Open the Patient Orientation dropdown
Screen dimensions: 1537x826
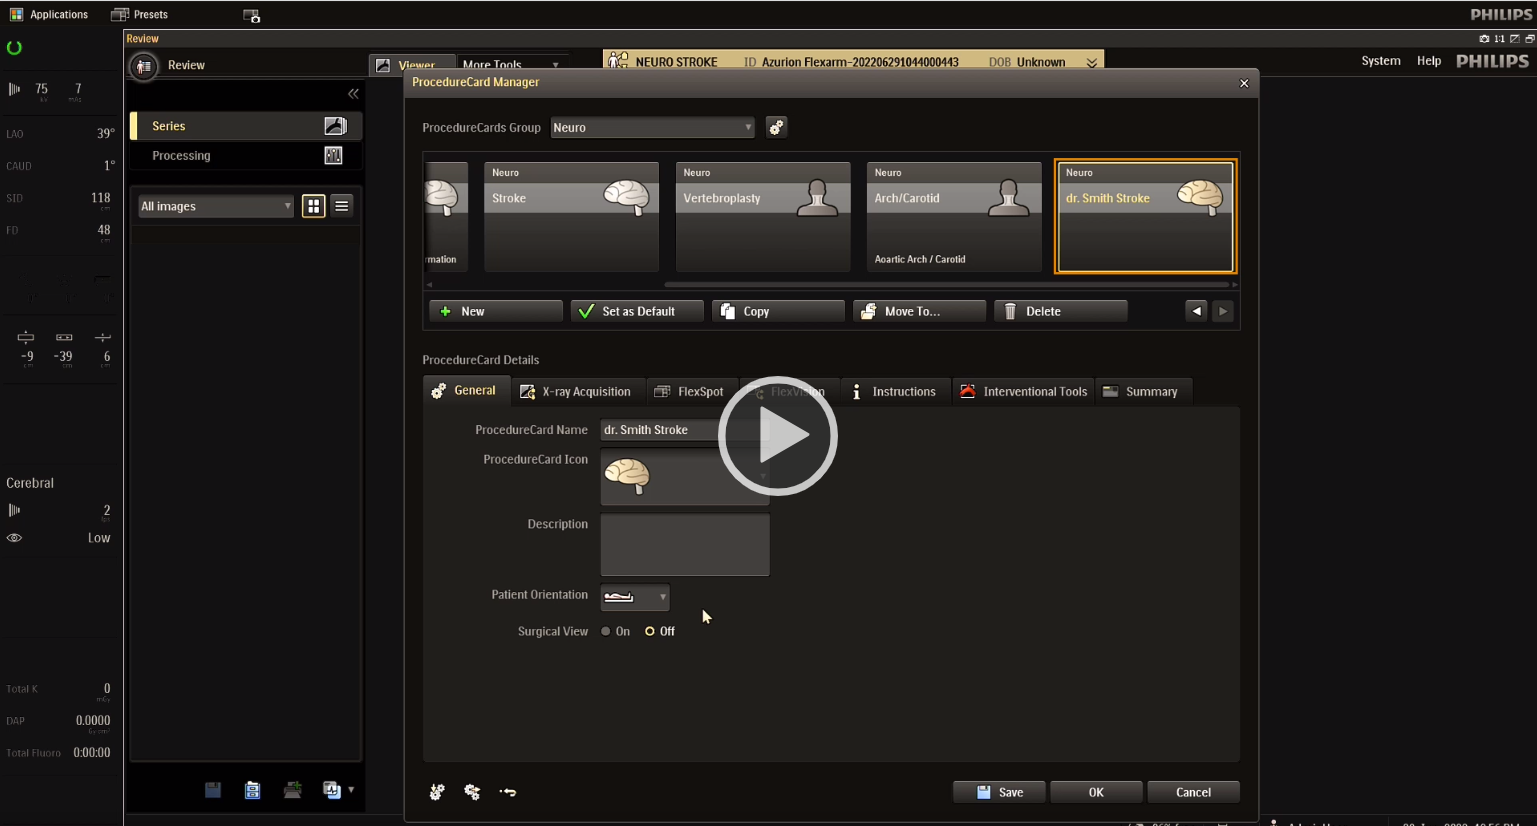click(635, 597)
